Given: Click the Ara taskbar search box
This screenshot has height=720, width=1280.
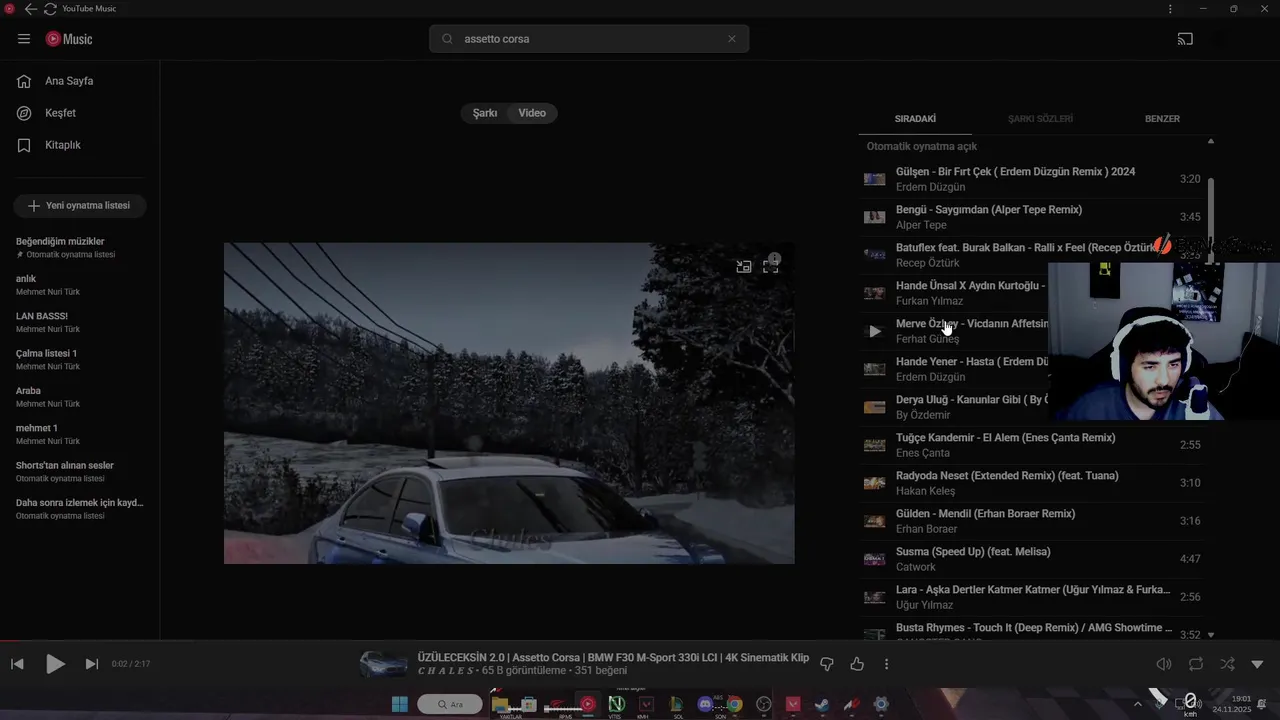Looking at the screenshot, I should click(450, 704).
